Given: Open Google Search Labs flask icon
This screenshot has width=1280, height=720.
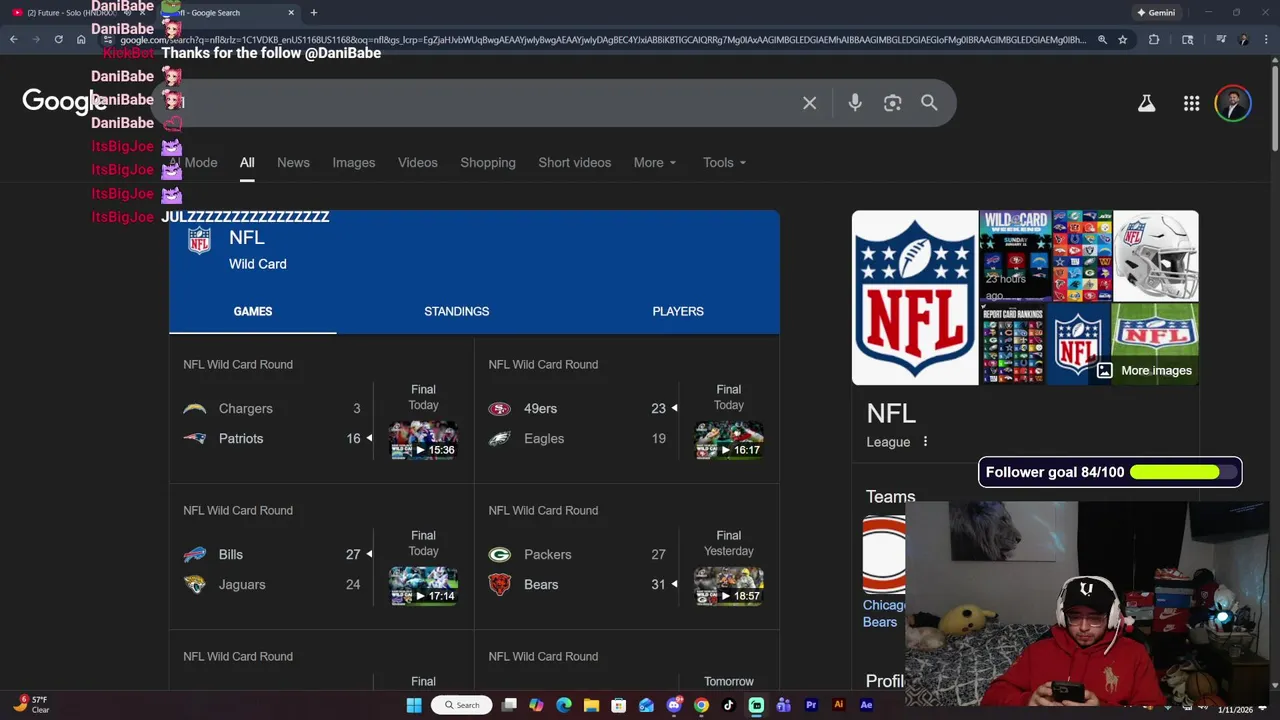Looking at the screenshot, I should (x=1147, y=103).
